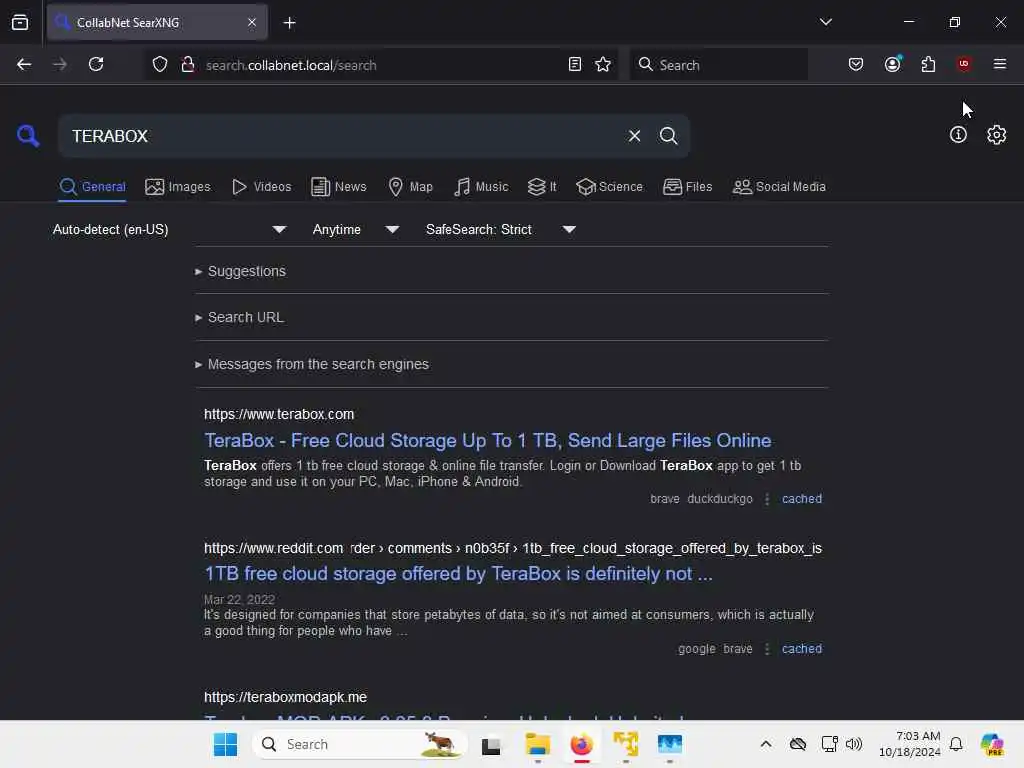Bookmark this page with star
Viewport: 1024px width, 768px height.
point(603,65)
